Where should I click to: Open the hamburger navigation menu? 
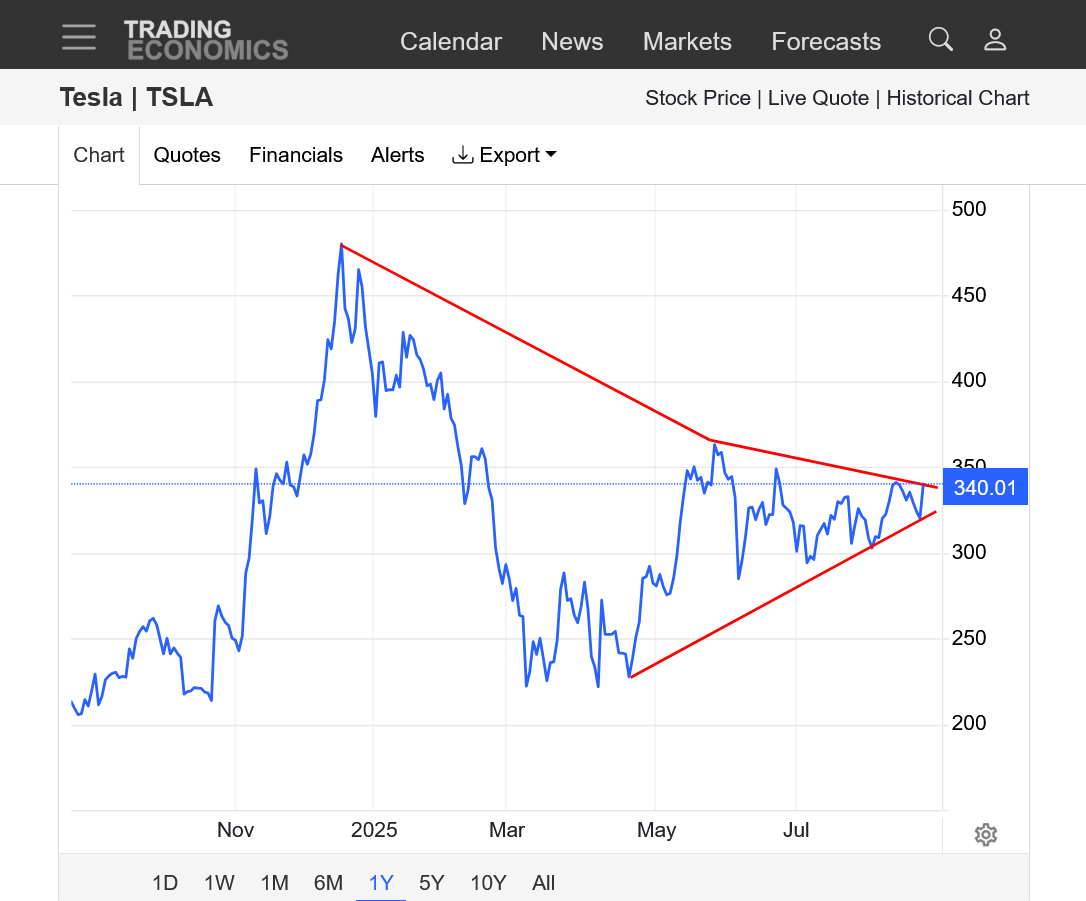coord(79,38)
